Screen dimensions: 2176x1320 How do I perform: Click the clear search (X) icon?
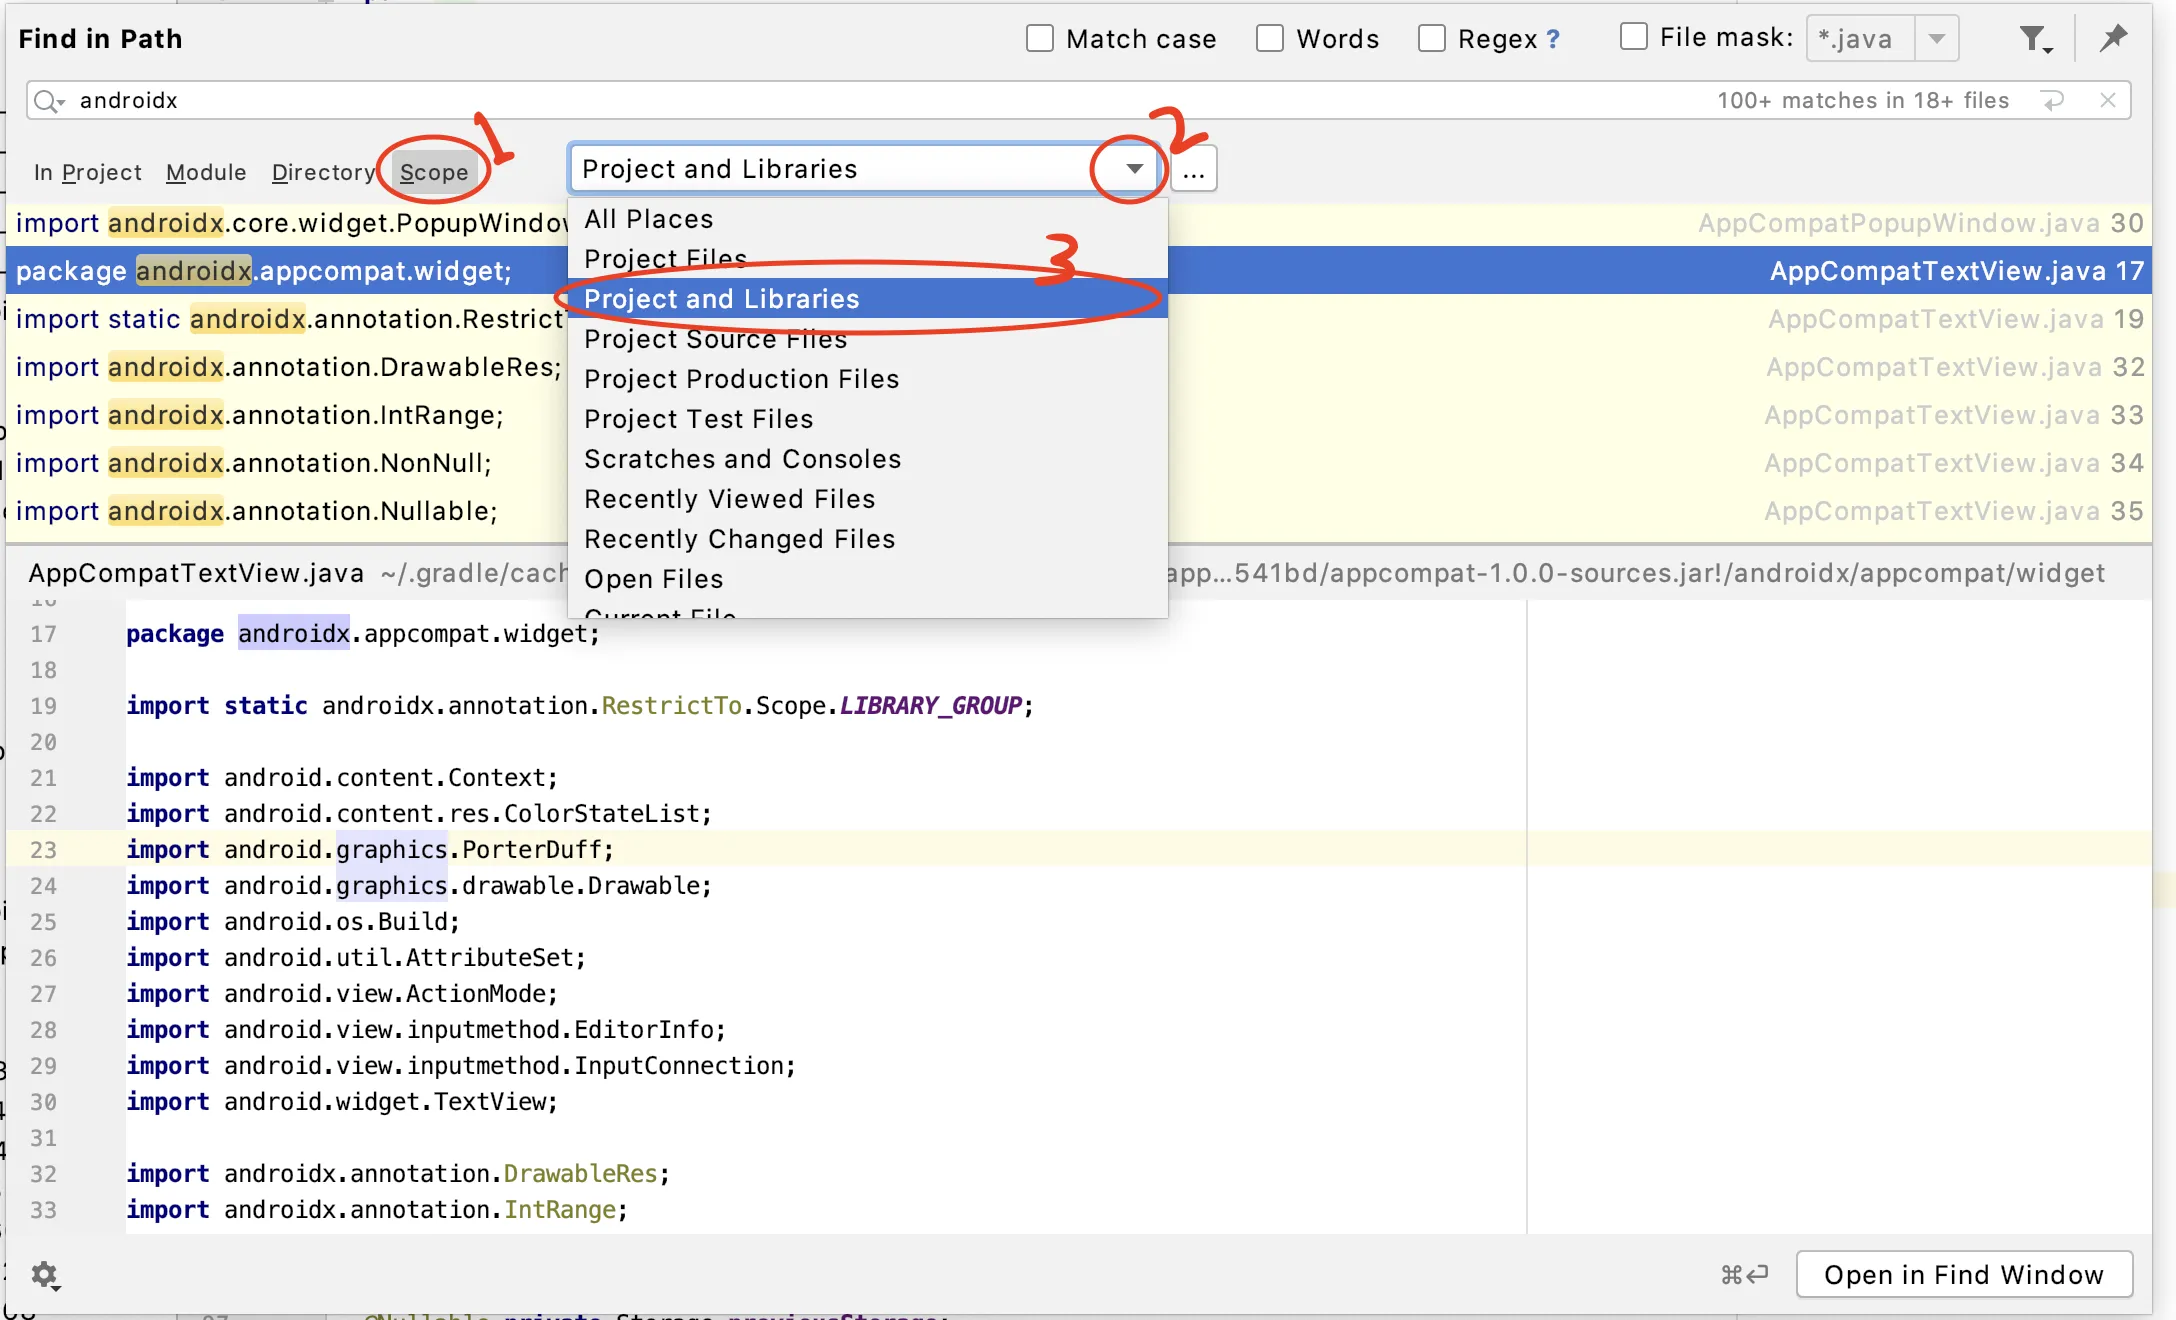(x=2106, y=101)
